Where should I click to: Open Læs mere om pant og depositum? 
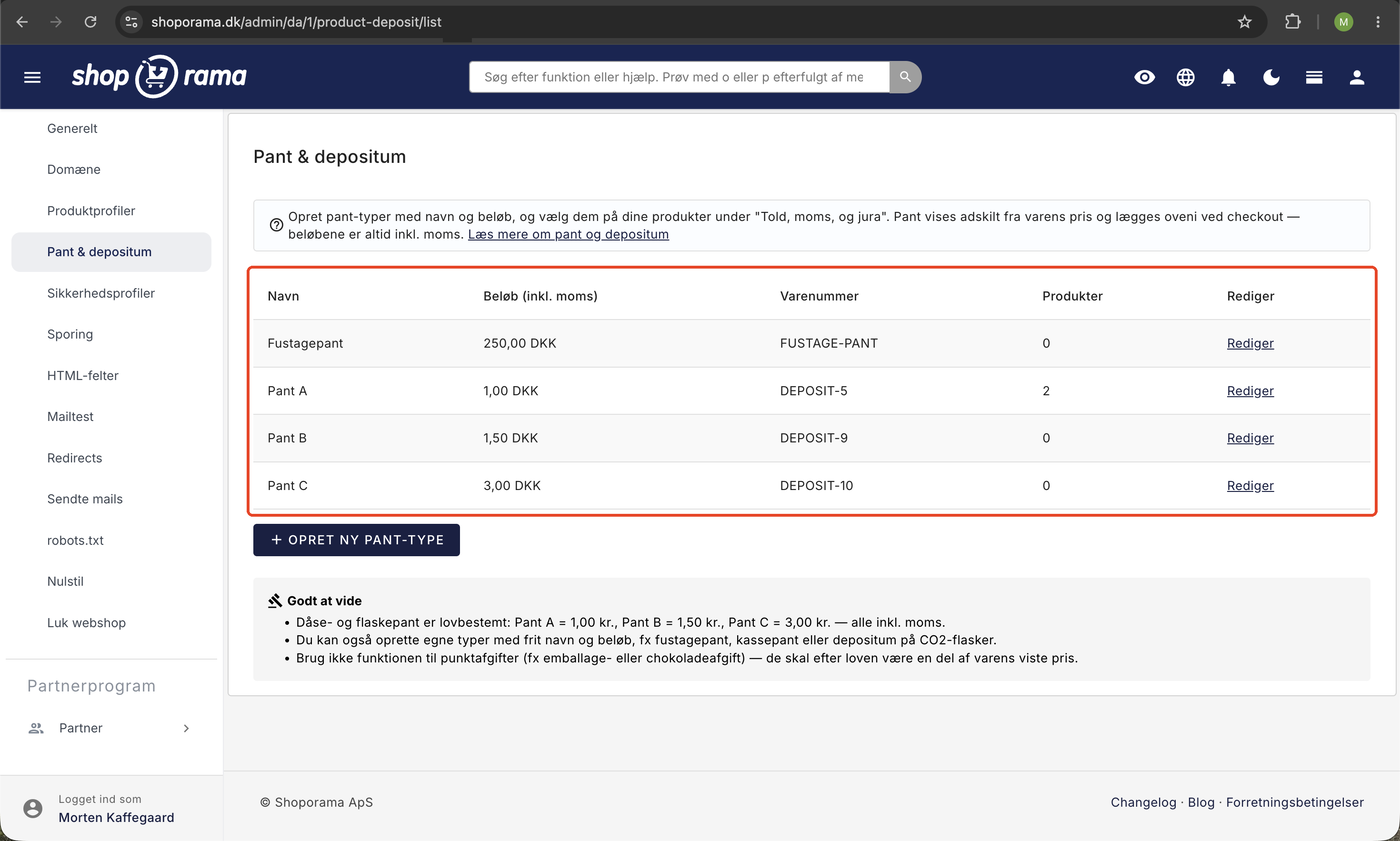point(568,234)
